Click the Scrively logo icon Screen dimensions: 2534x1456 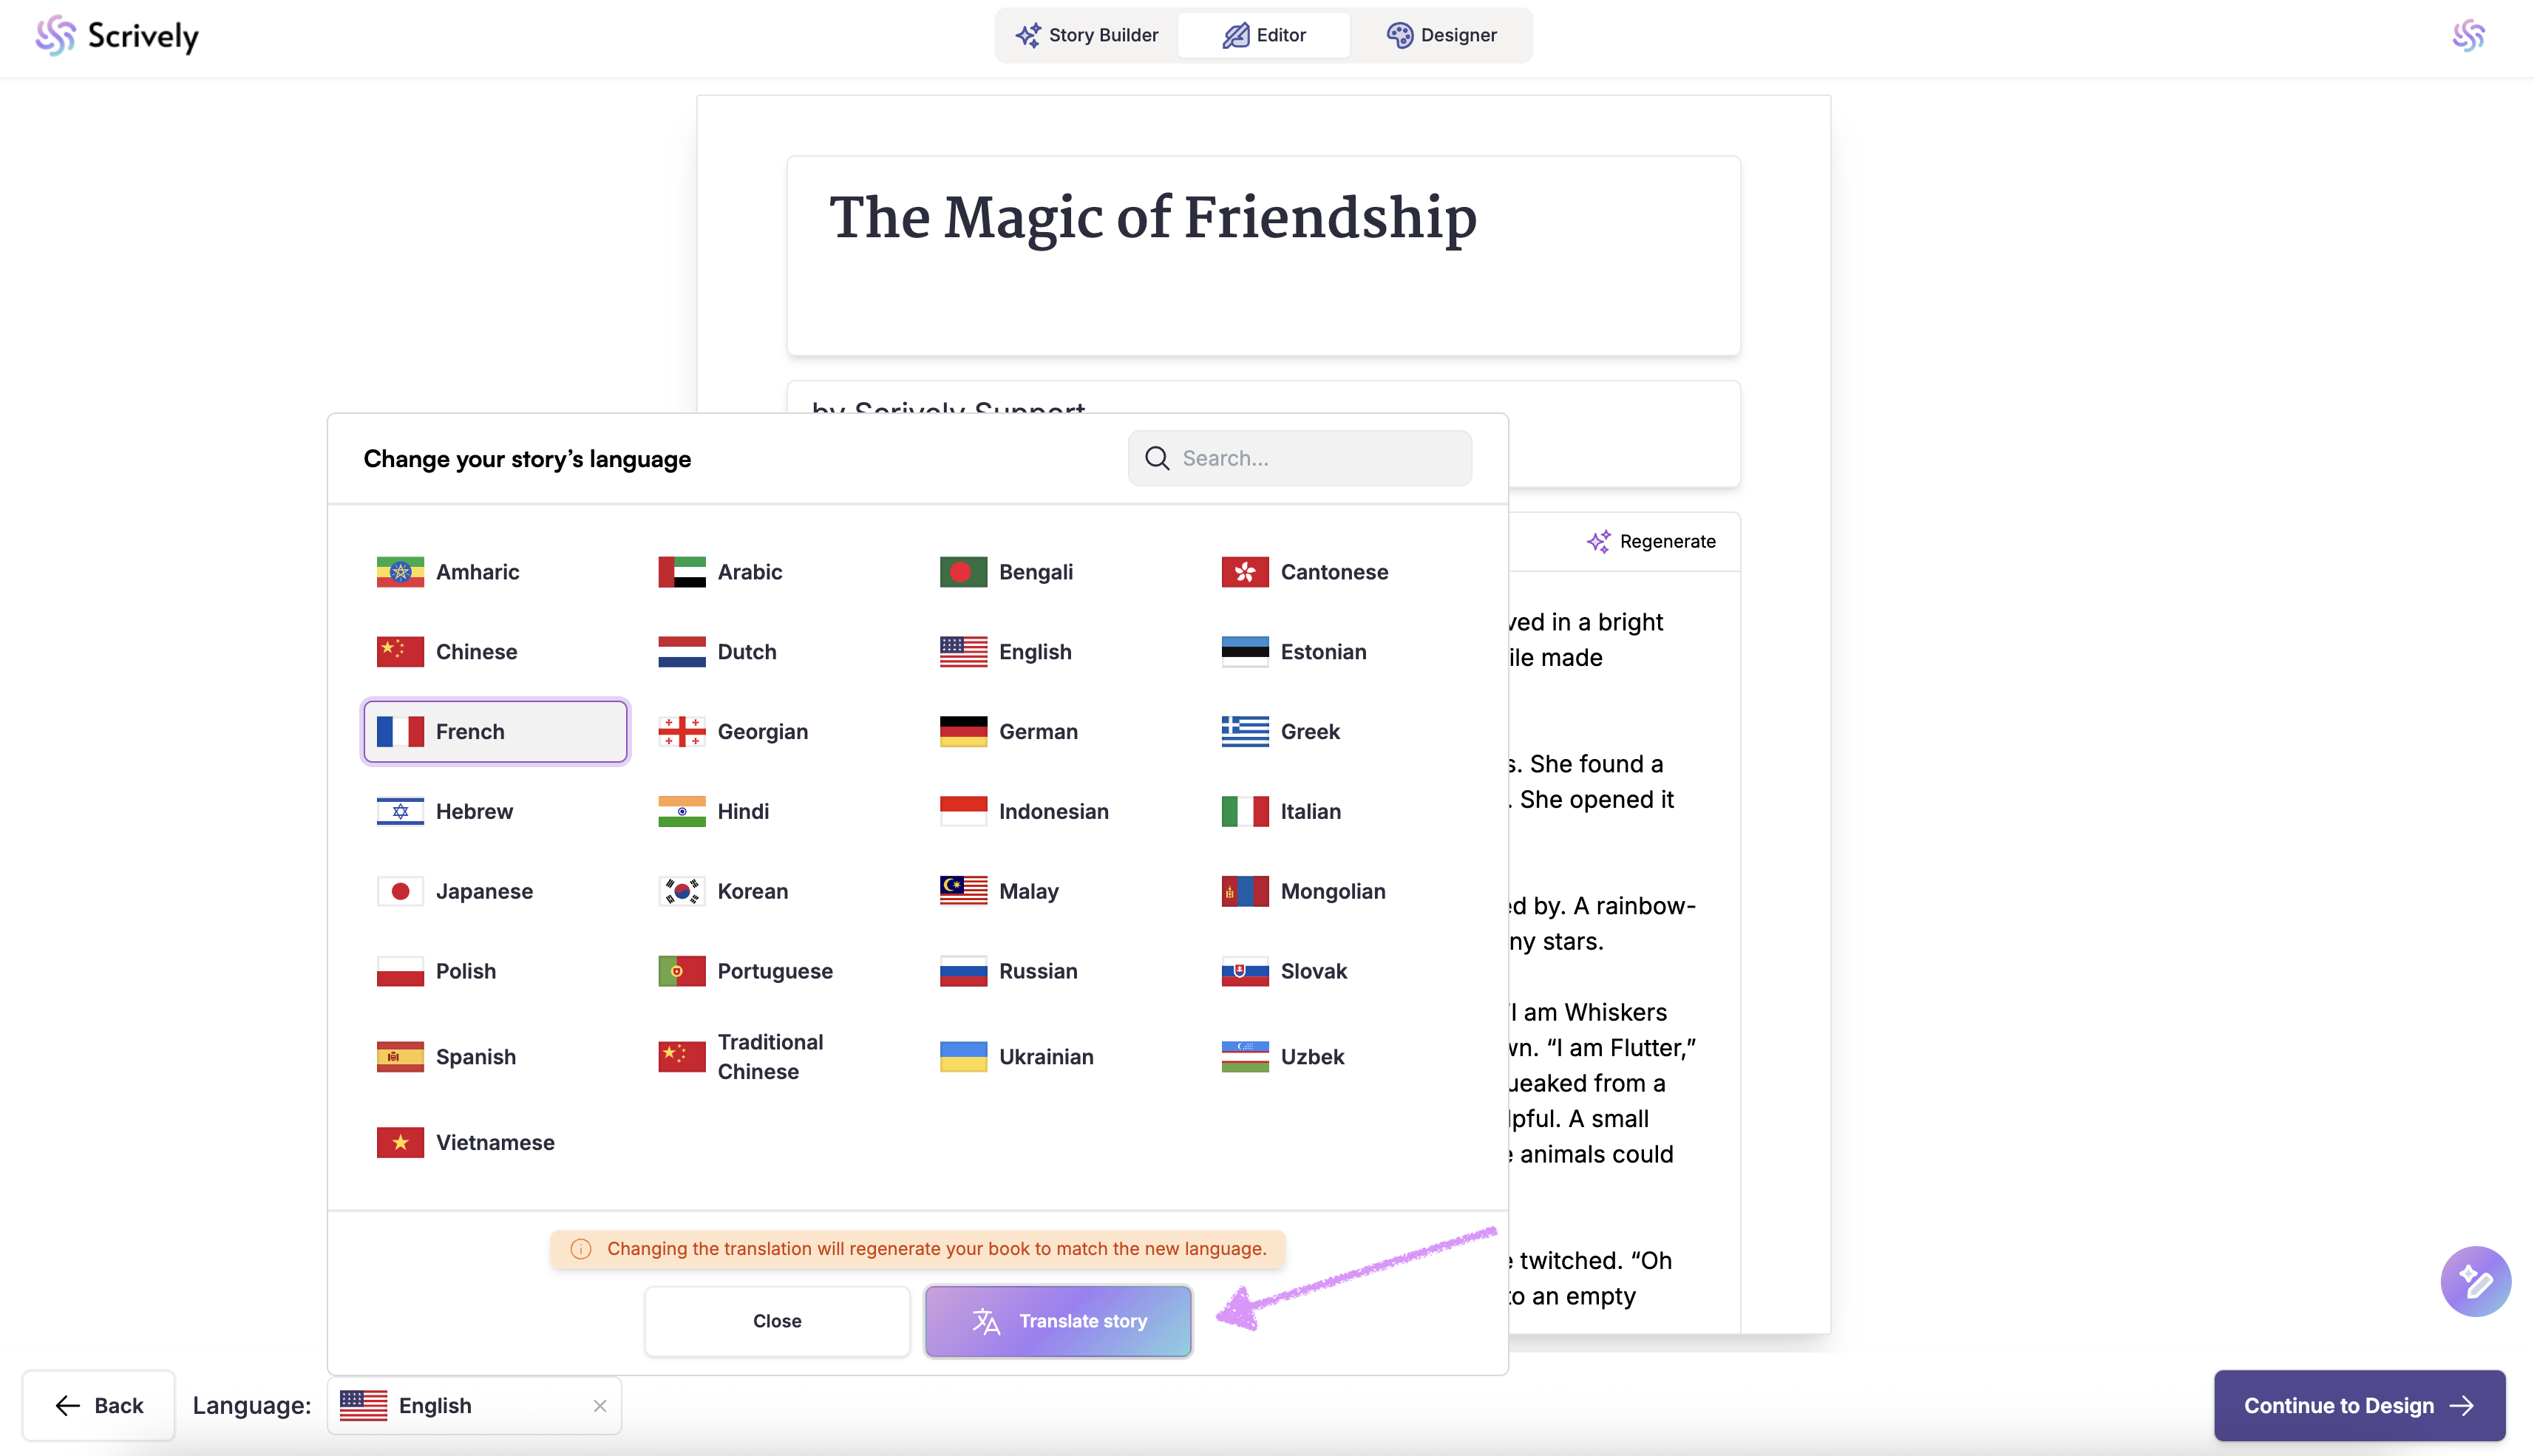55,36
